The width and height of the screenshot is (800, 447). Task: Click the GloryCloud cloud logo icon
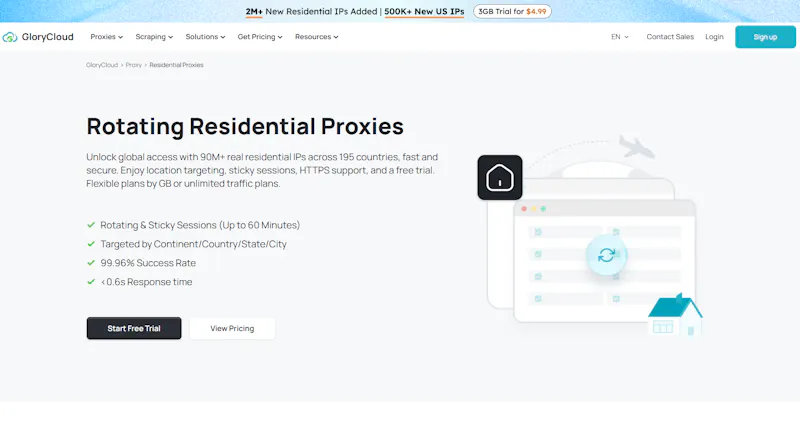click(x=10, y=37)
